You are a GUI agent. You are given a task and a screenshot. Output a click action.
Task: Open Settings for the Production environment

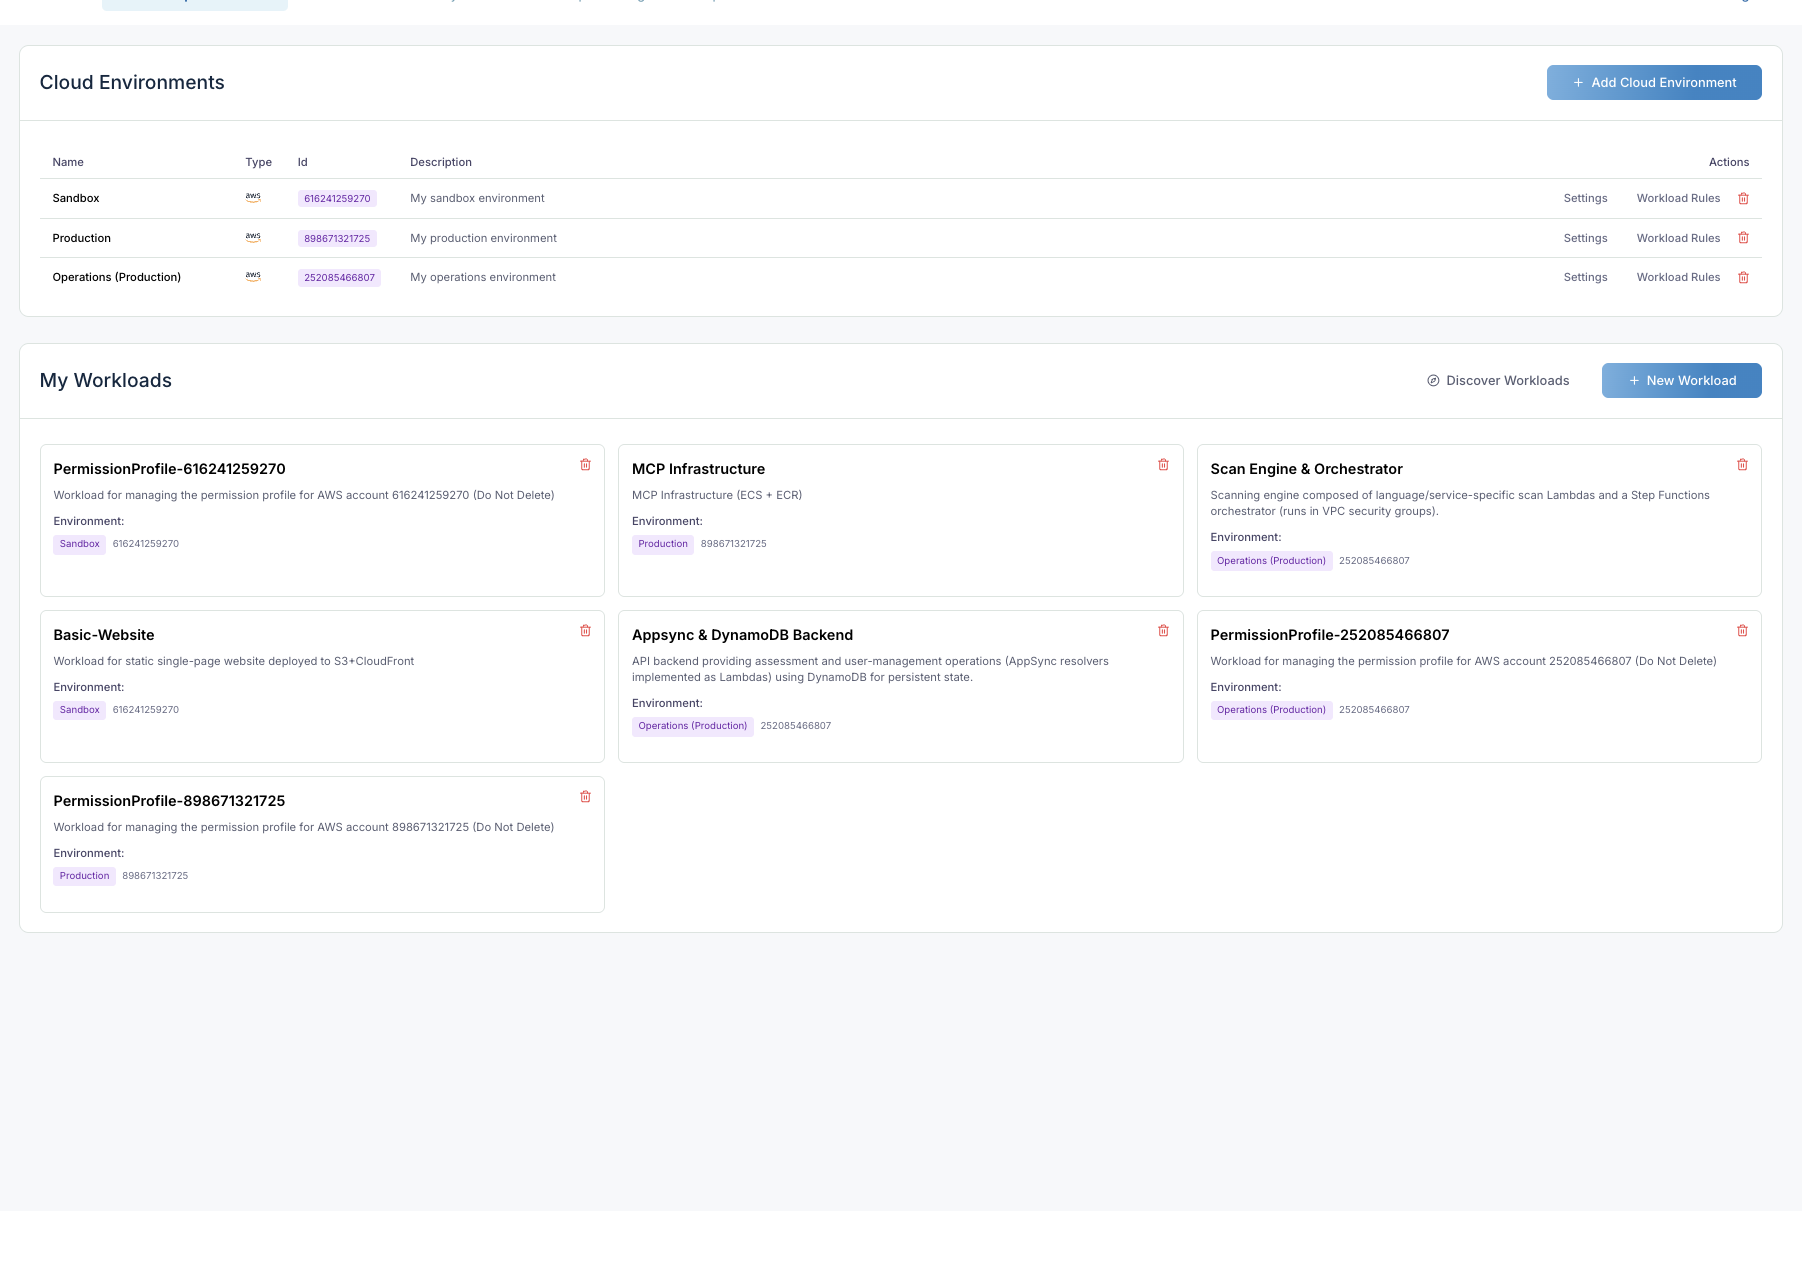pyautogui.click(x=1585, y=238)
